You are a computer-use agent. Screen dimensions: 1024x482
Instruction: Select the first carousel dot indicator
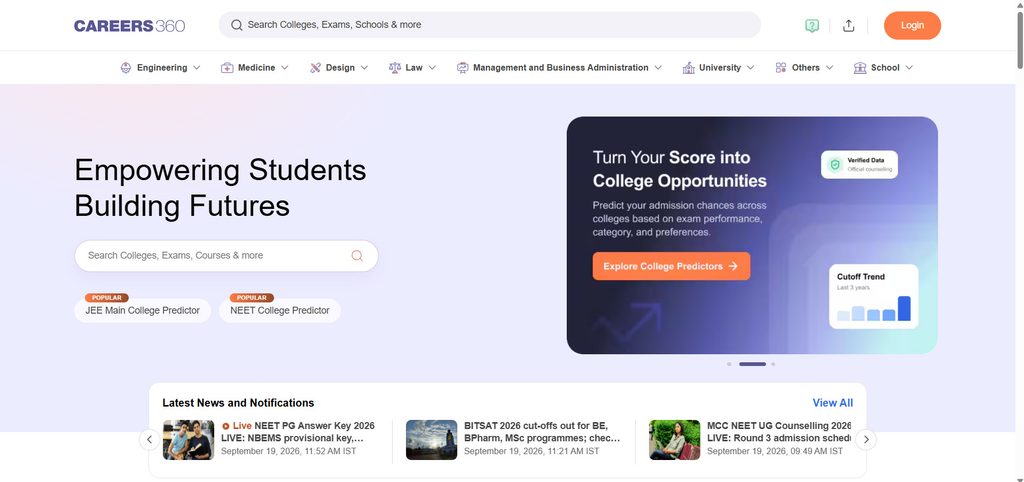click(729, 364)
